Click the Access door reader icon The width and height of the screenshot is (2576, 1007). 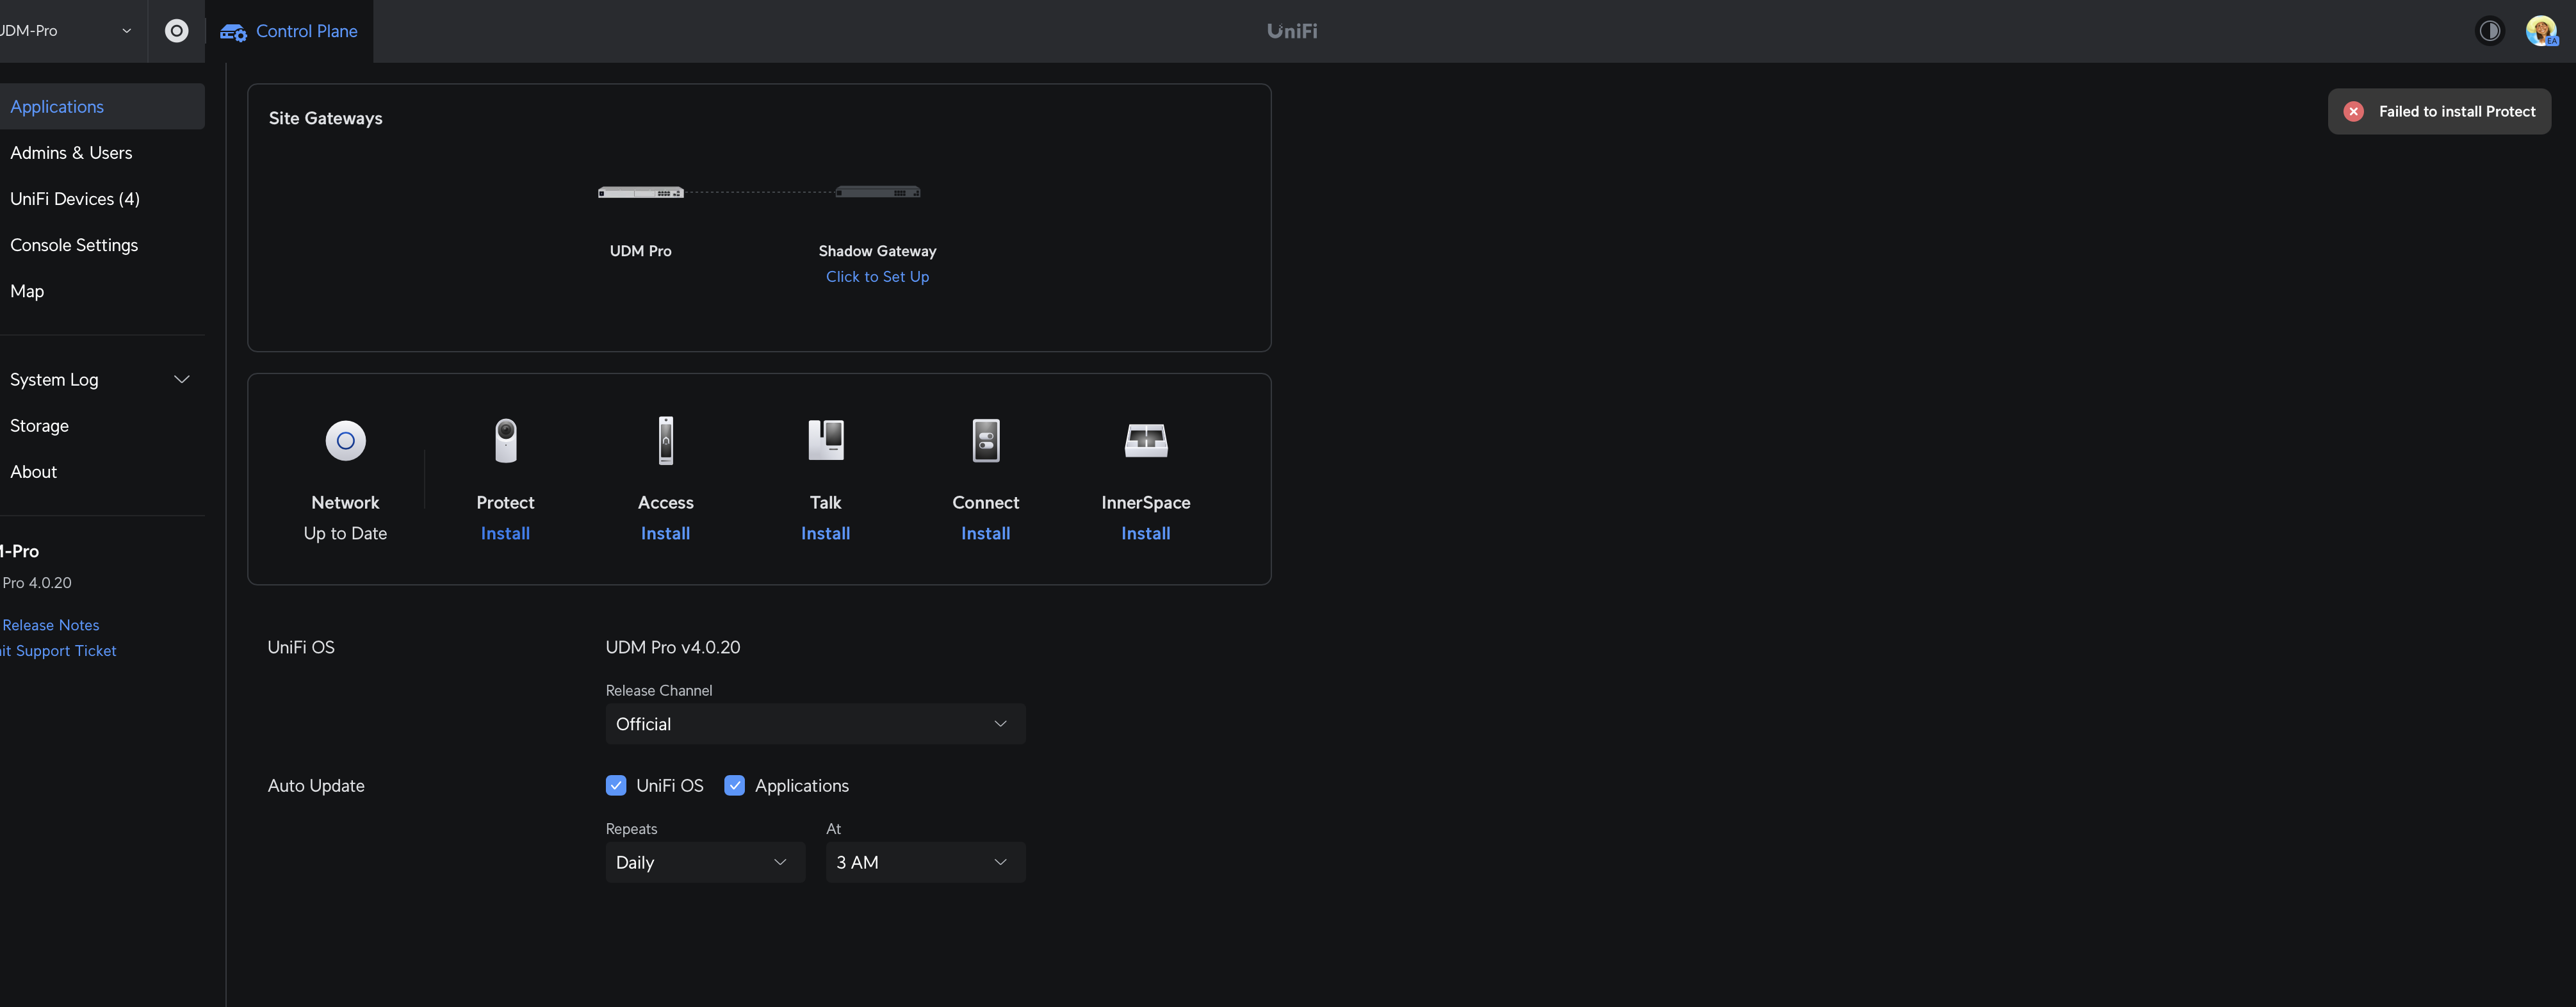pos(666,440)
